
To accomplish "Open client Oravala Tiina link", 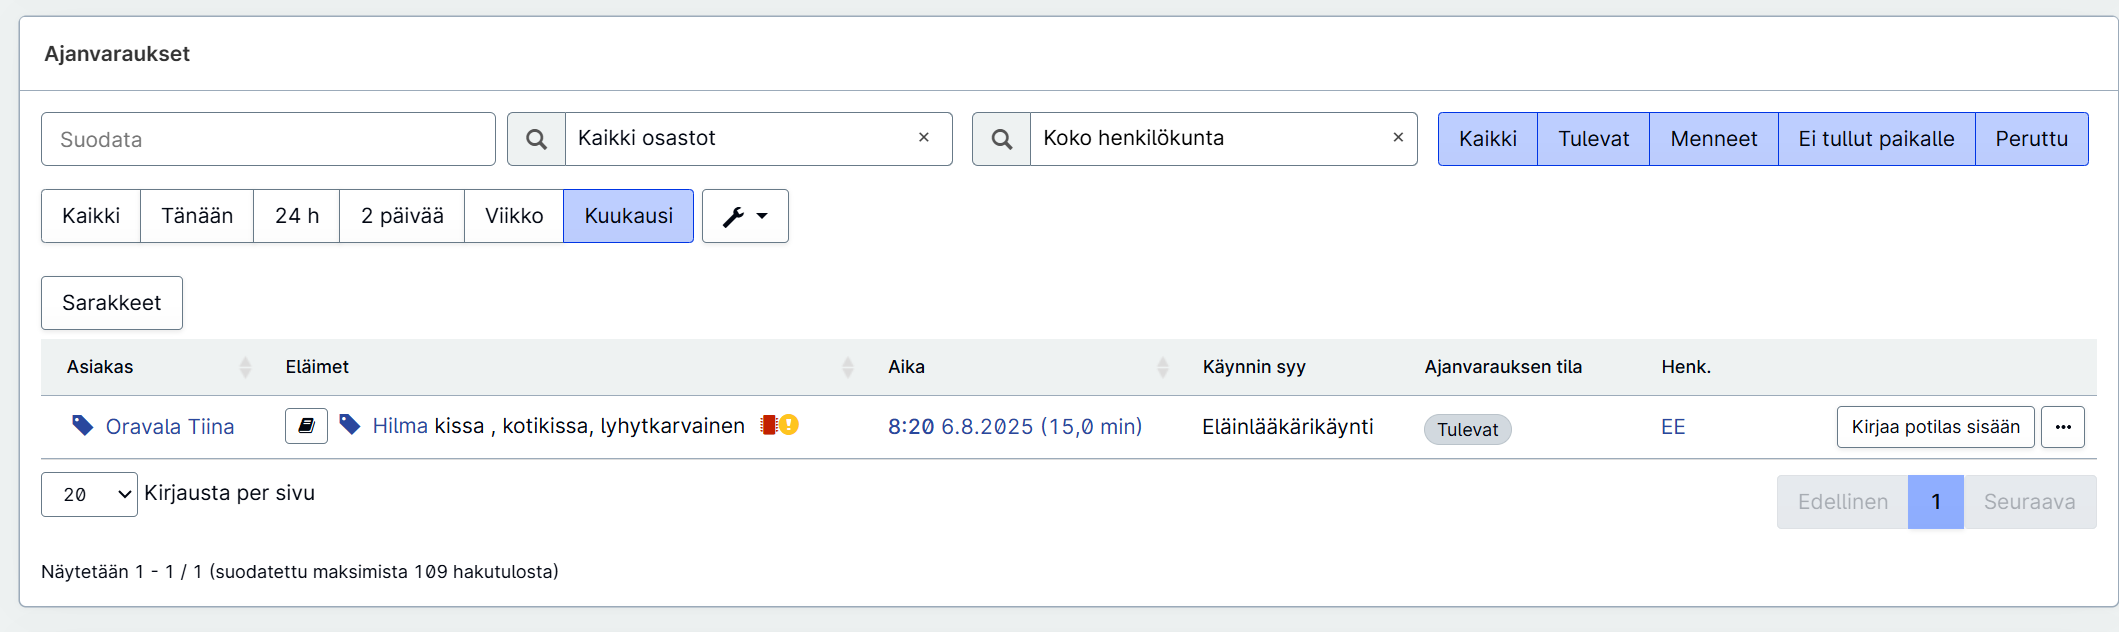I will tap(170, 427).
